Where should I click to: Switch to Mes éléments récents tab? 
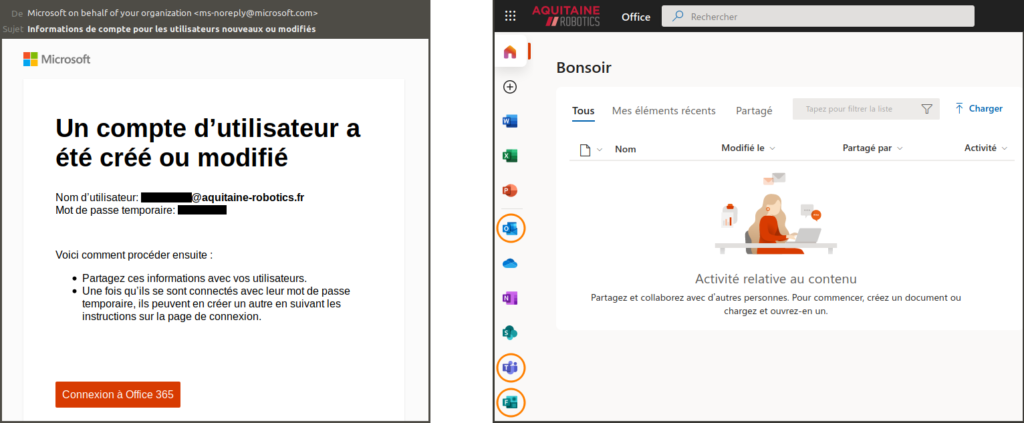664,110
